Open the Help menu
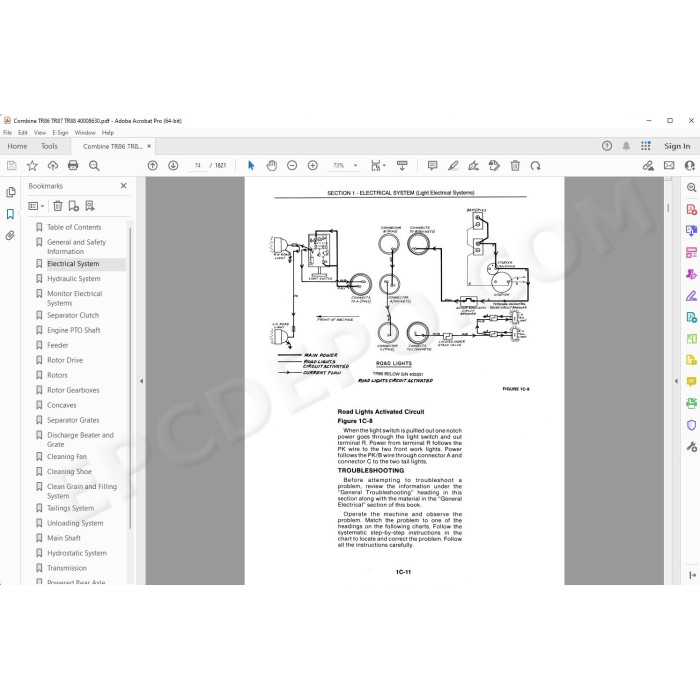Image resolution: width=700 pixels, height=700 pixels. pos(108,133)
